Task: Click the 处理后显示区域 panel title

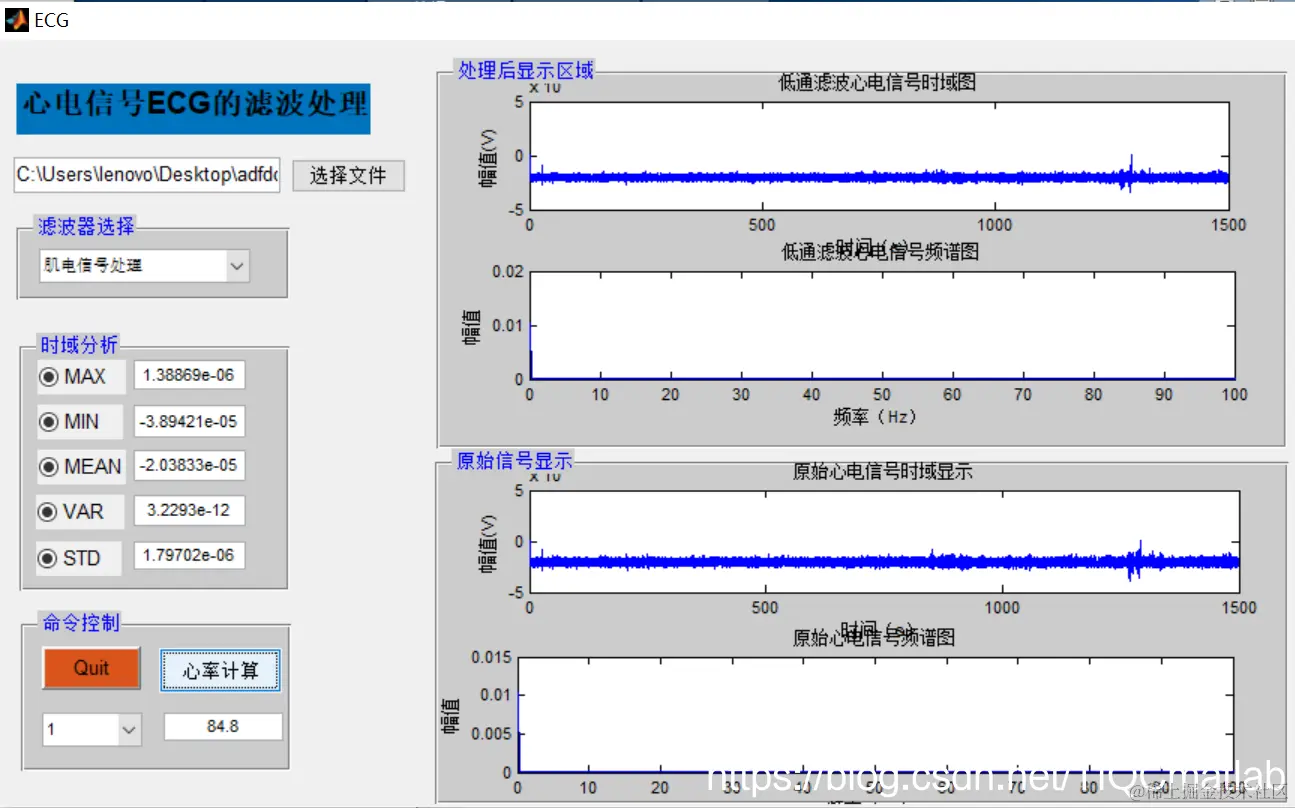Action: coord(526,70)
